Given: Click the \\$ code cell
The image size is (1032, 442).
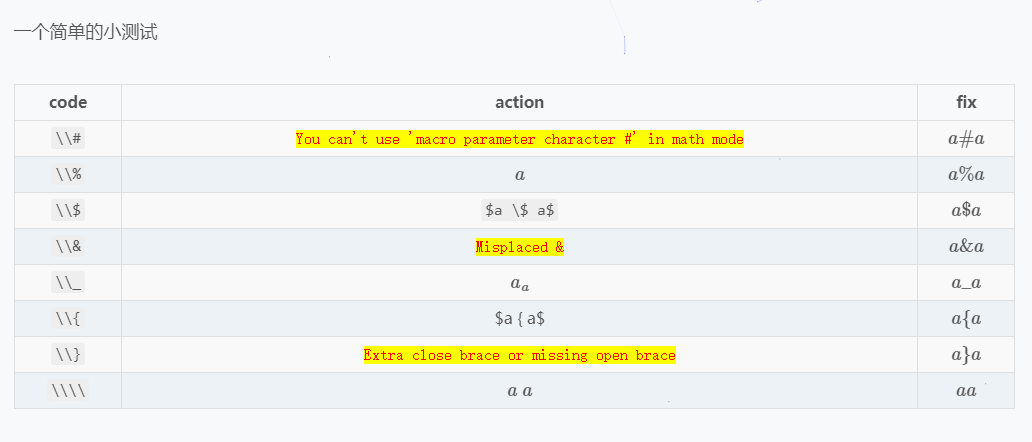Looking at the screenshot, I should point(68,211).
